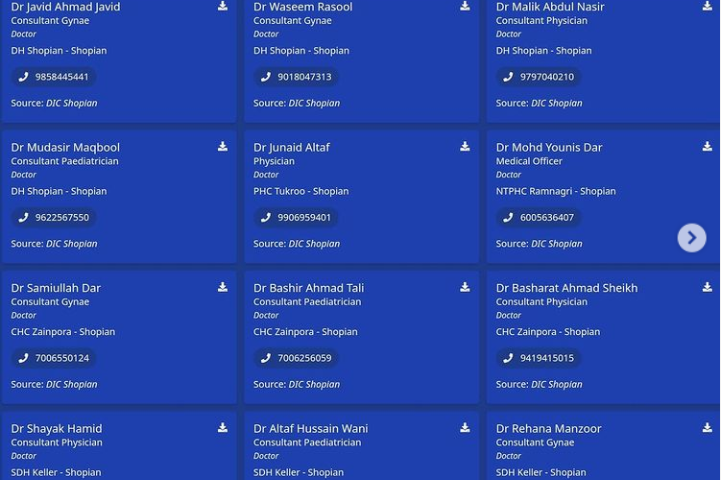Download Dr Javid Ahmad Javid's contact card
The height and width of the screenshot is (480, 721).
pos(222,6)
